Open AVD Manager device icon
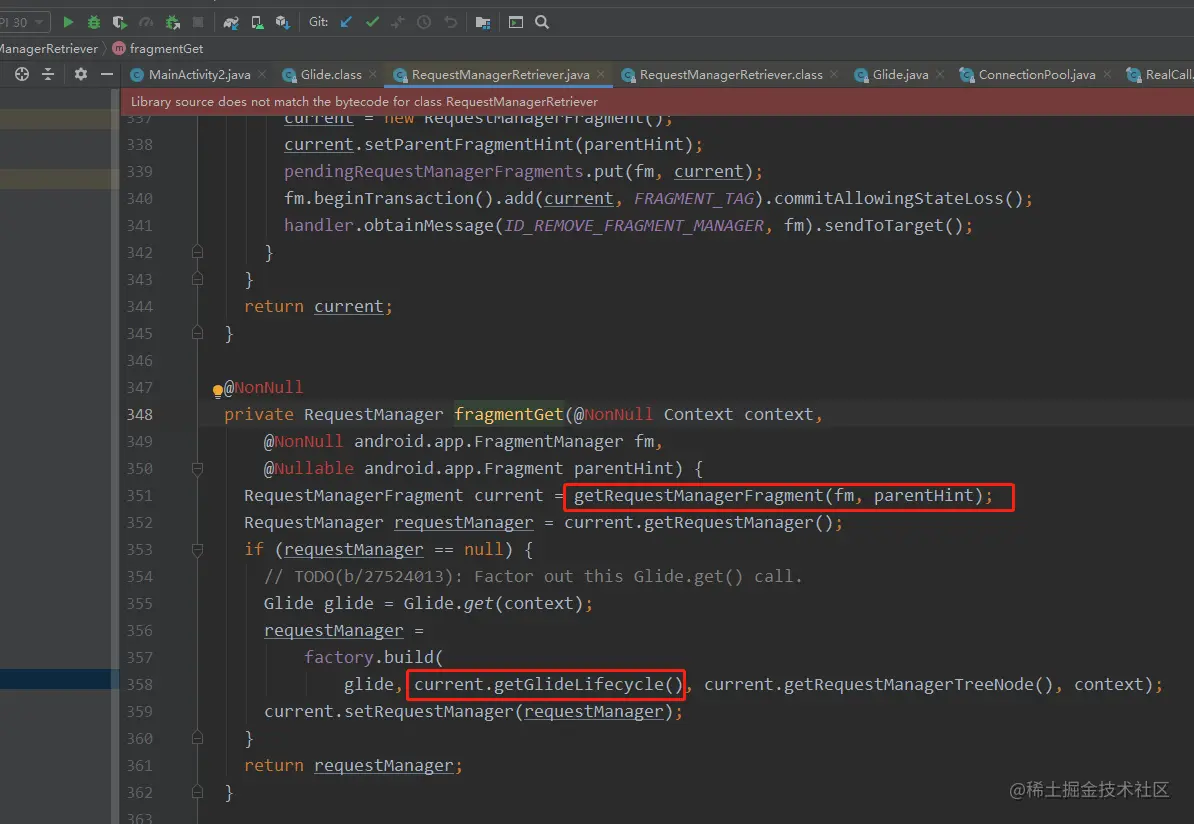This screenshot has width=1194, height=824. pyautogui.click(x=257, y=22)
